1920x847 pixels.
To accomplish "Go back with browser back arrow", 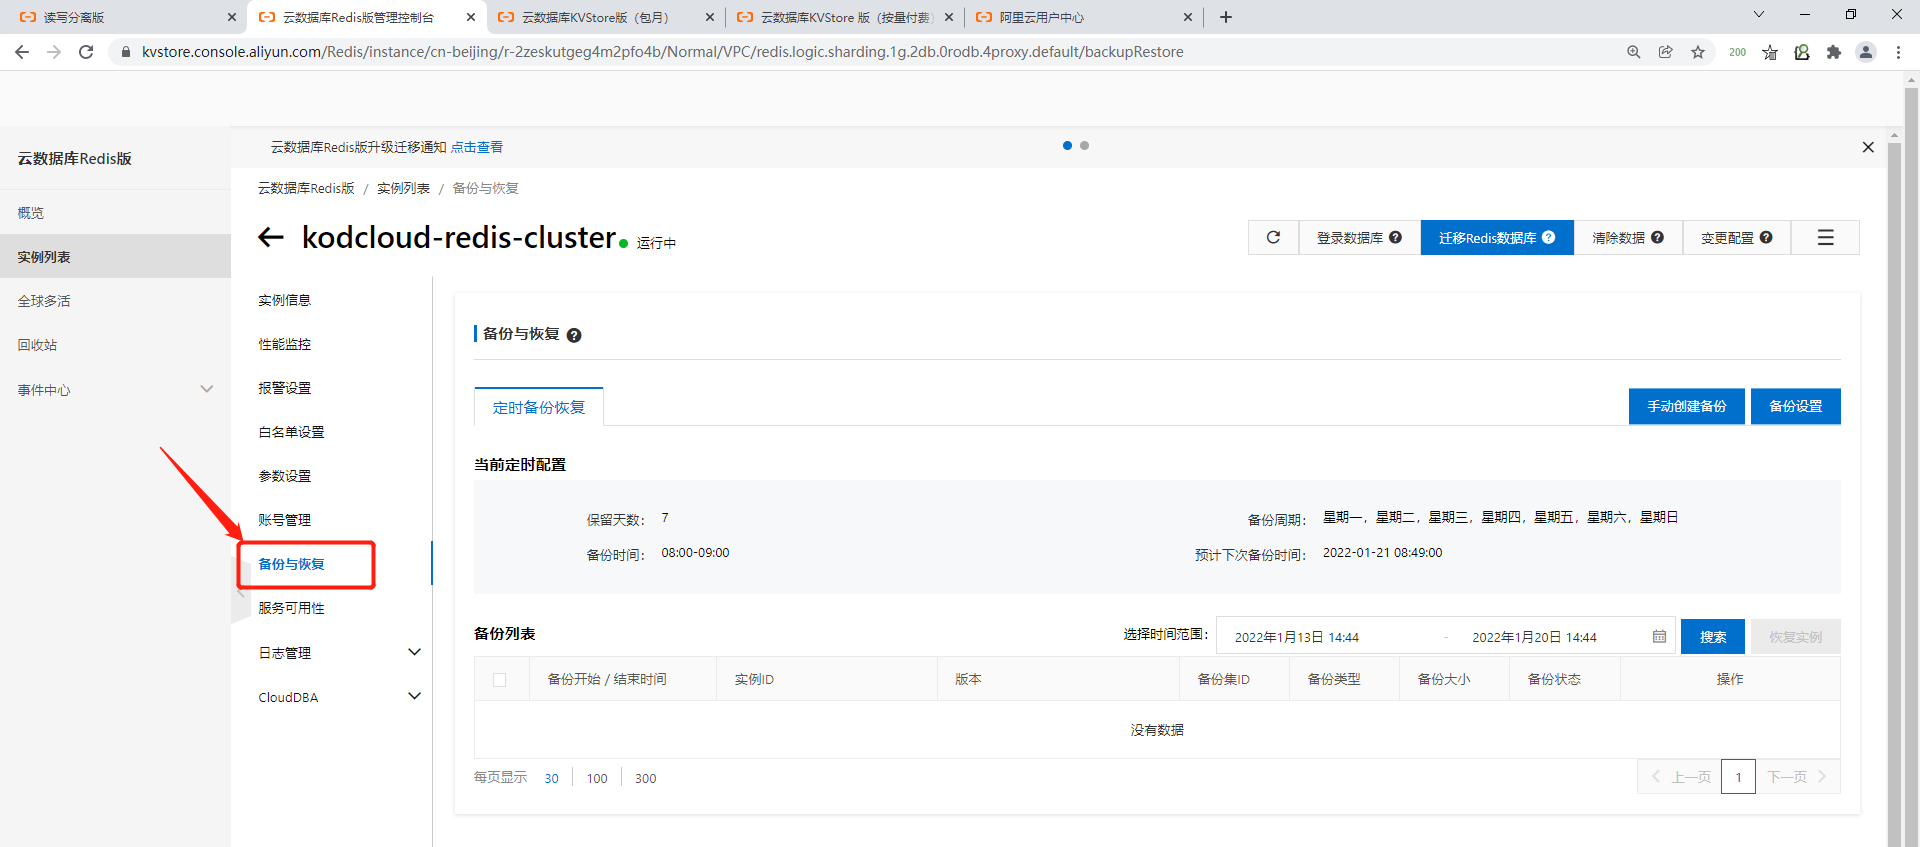I will pyautogui.click(x=22, y=52).
